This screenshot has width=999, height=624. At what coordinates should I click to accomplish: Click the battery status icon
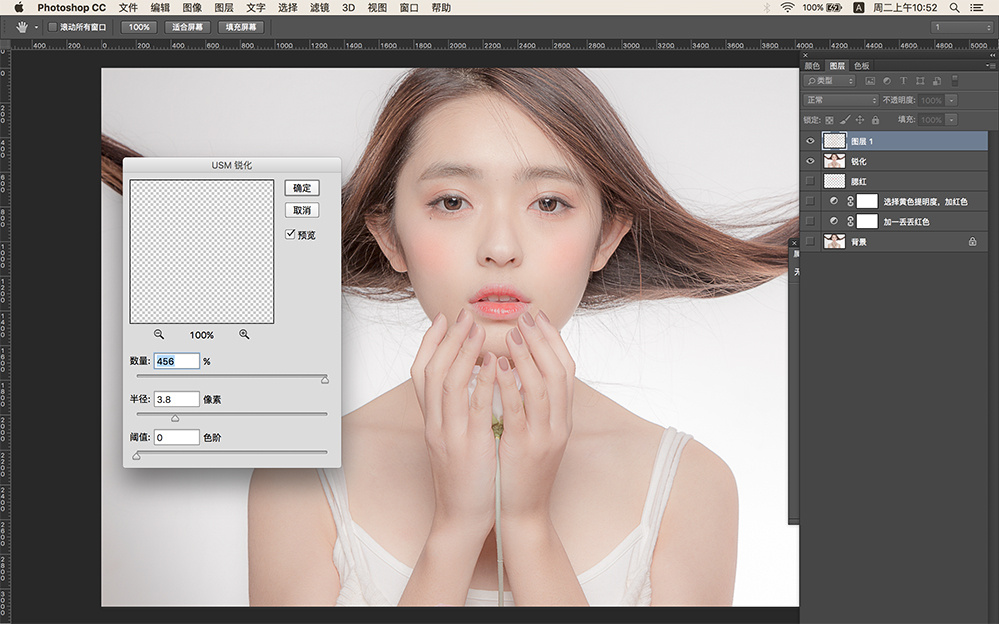point(835,8)
